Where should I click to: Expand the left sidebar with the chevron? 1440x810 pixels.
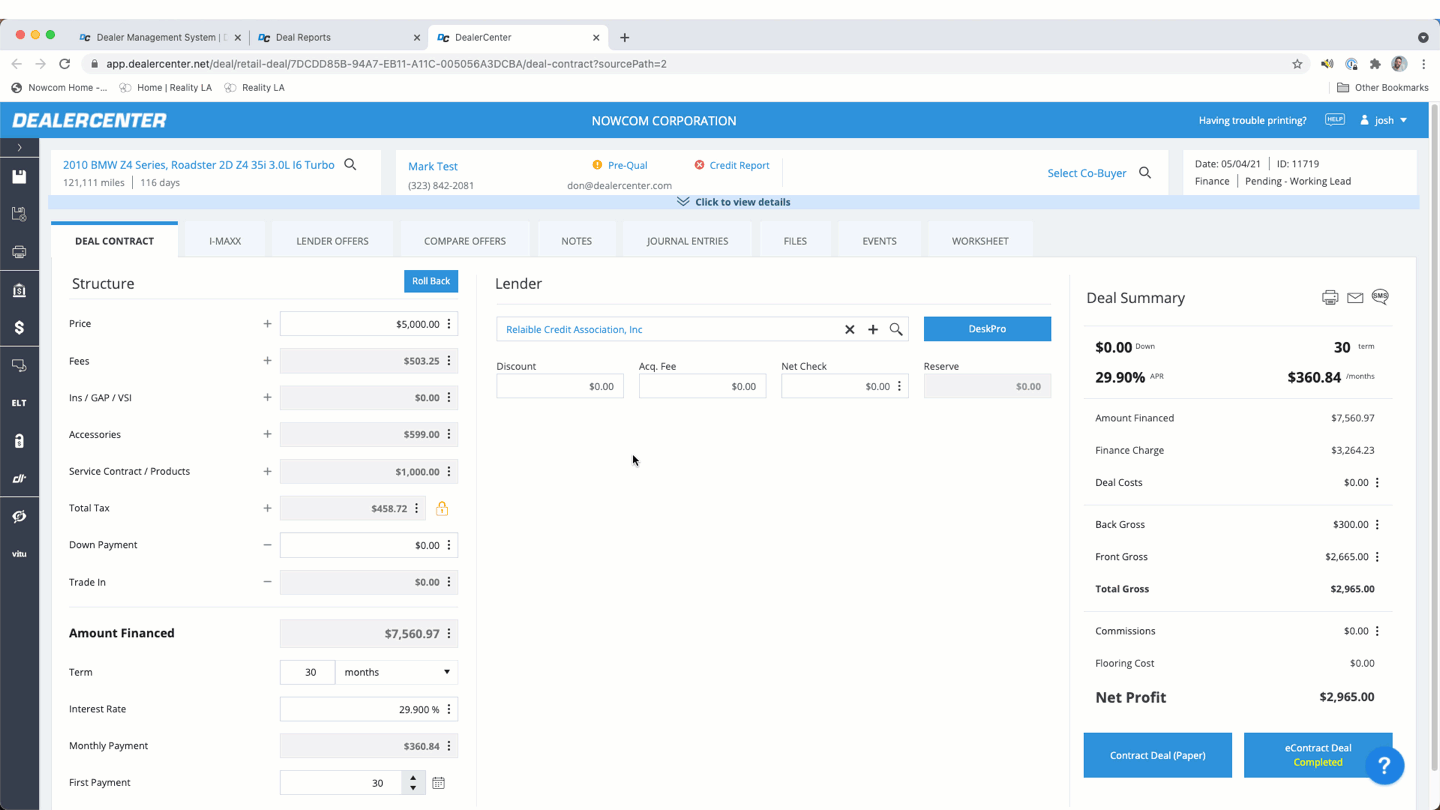pyautogui.click(x=19, y=148)
